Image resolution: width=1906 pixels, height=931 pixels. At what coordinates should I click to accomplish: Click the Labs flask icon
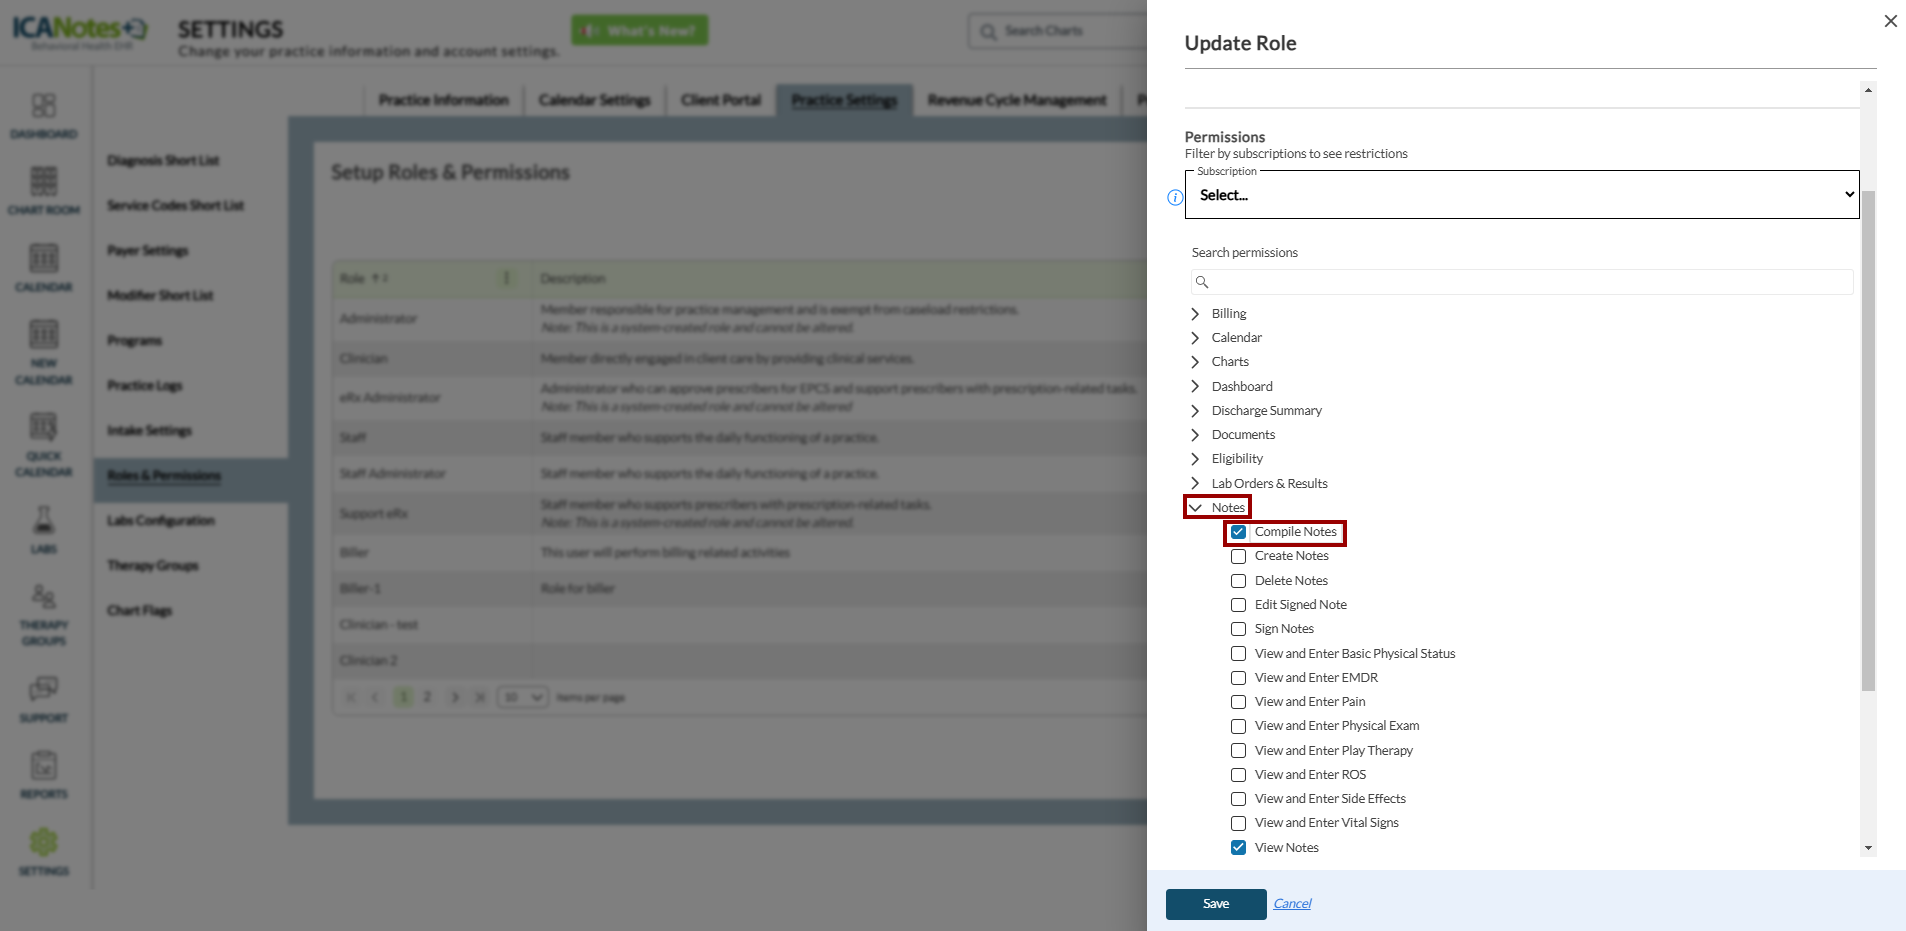[43, 521]
